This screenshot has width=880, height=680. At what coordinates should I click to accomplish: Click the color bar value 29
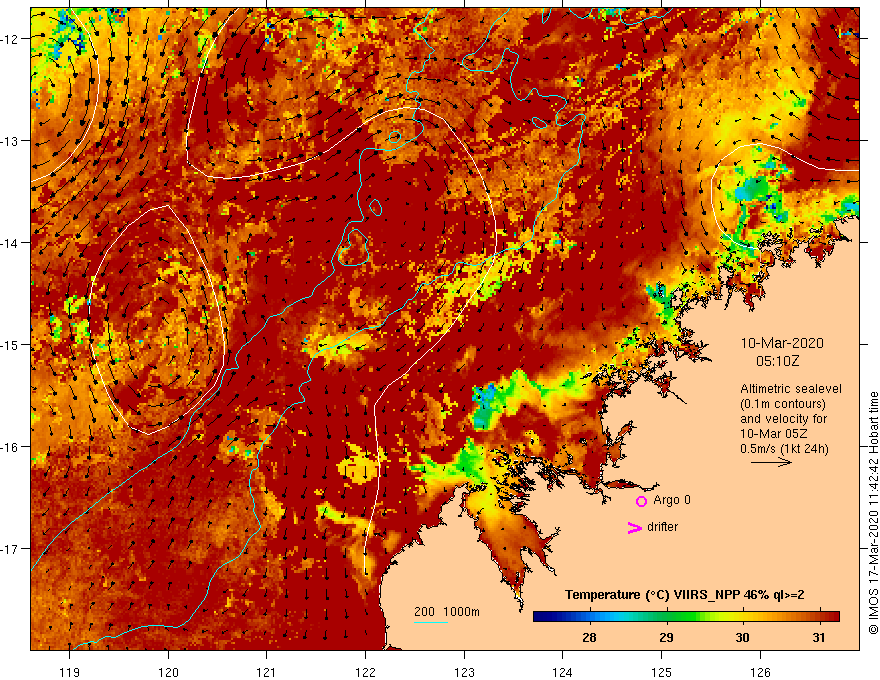coord(666,638)
